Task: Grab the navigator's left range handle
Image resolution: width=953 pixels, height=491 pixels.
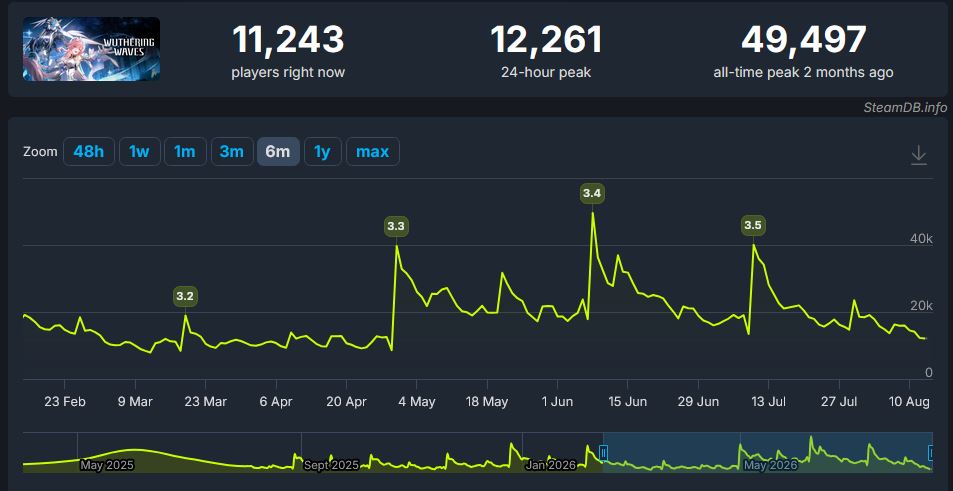Action: point(604,452)
